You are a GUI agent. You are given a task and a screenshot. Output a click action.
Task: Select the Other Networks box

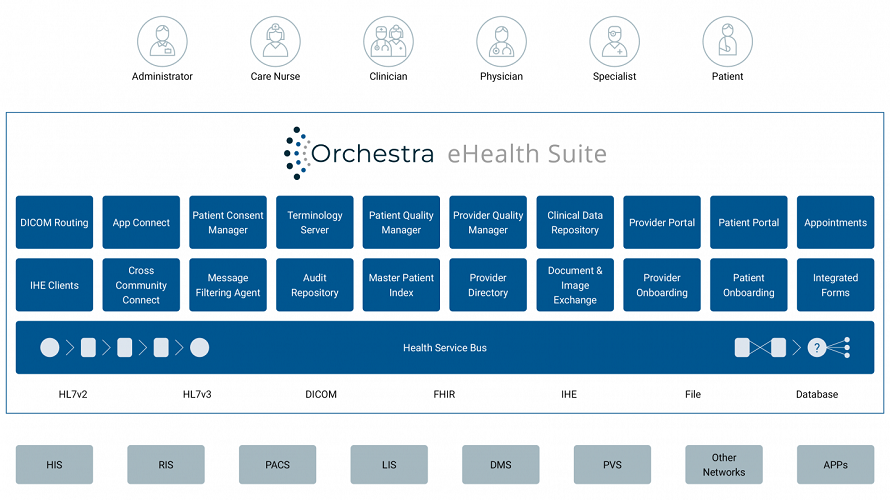point(724,464)
